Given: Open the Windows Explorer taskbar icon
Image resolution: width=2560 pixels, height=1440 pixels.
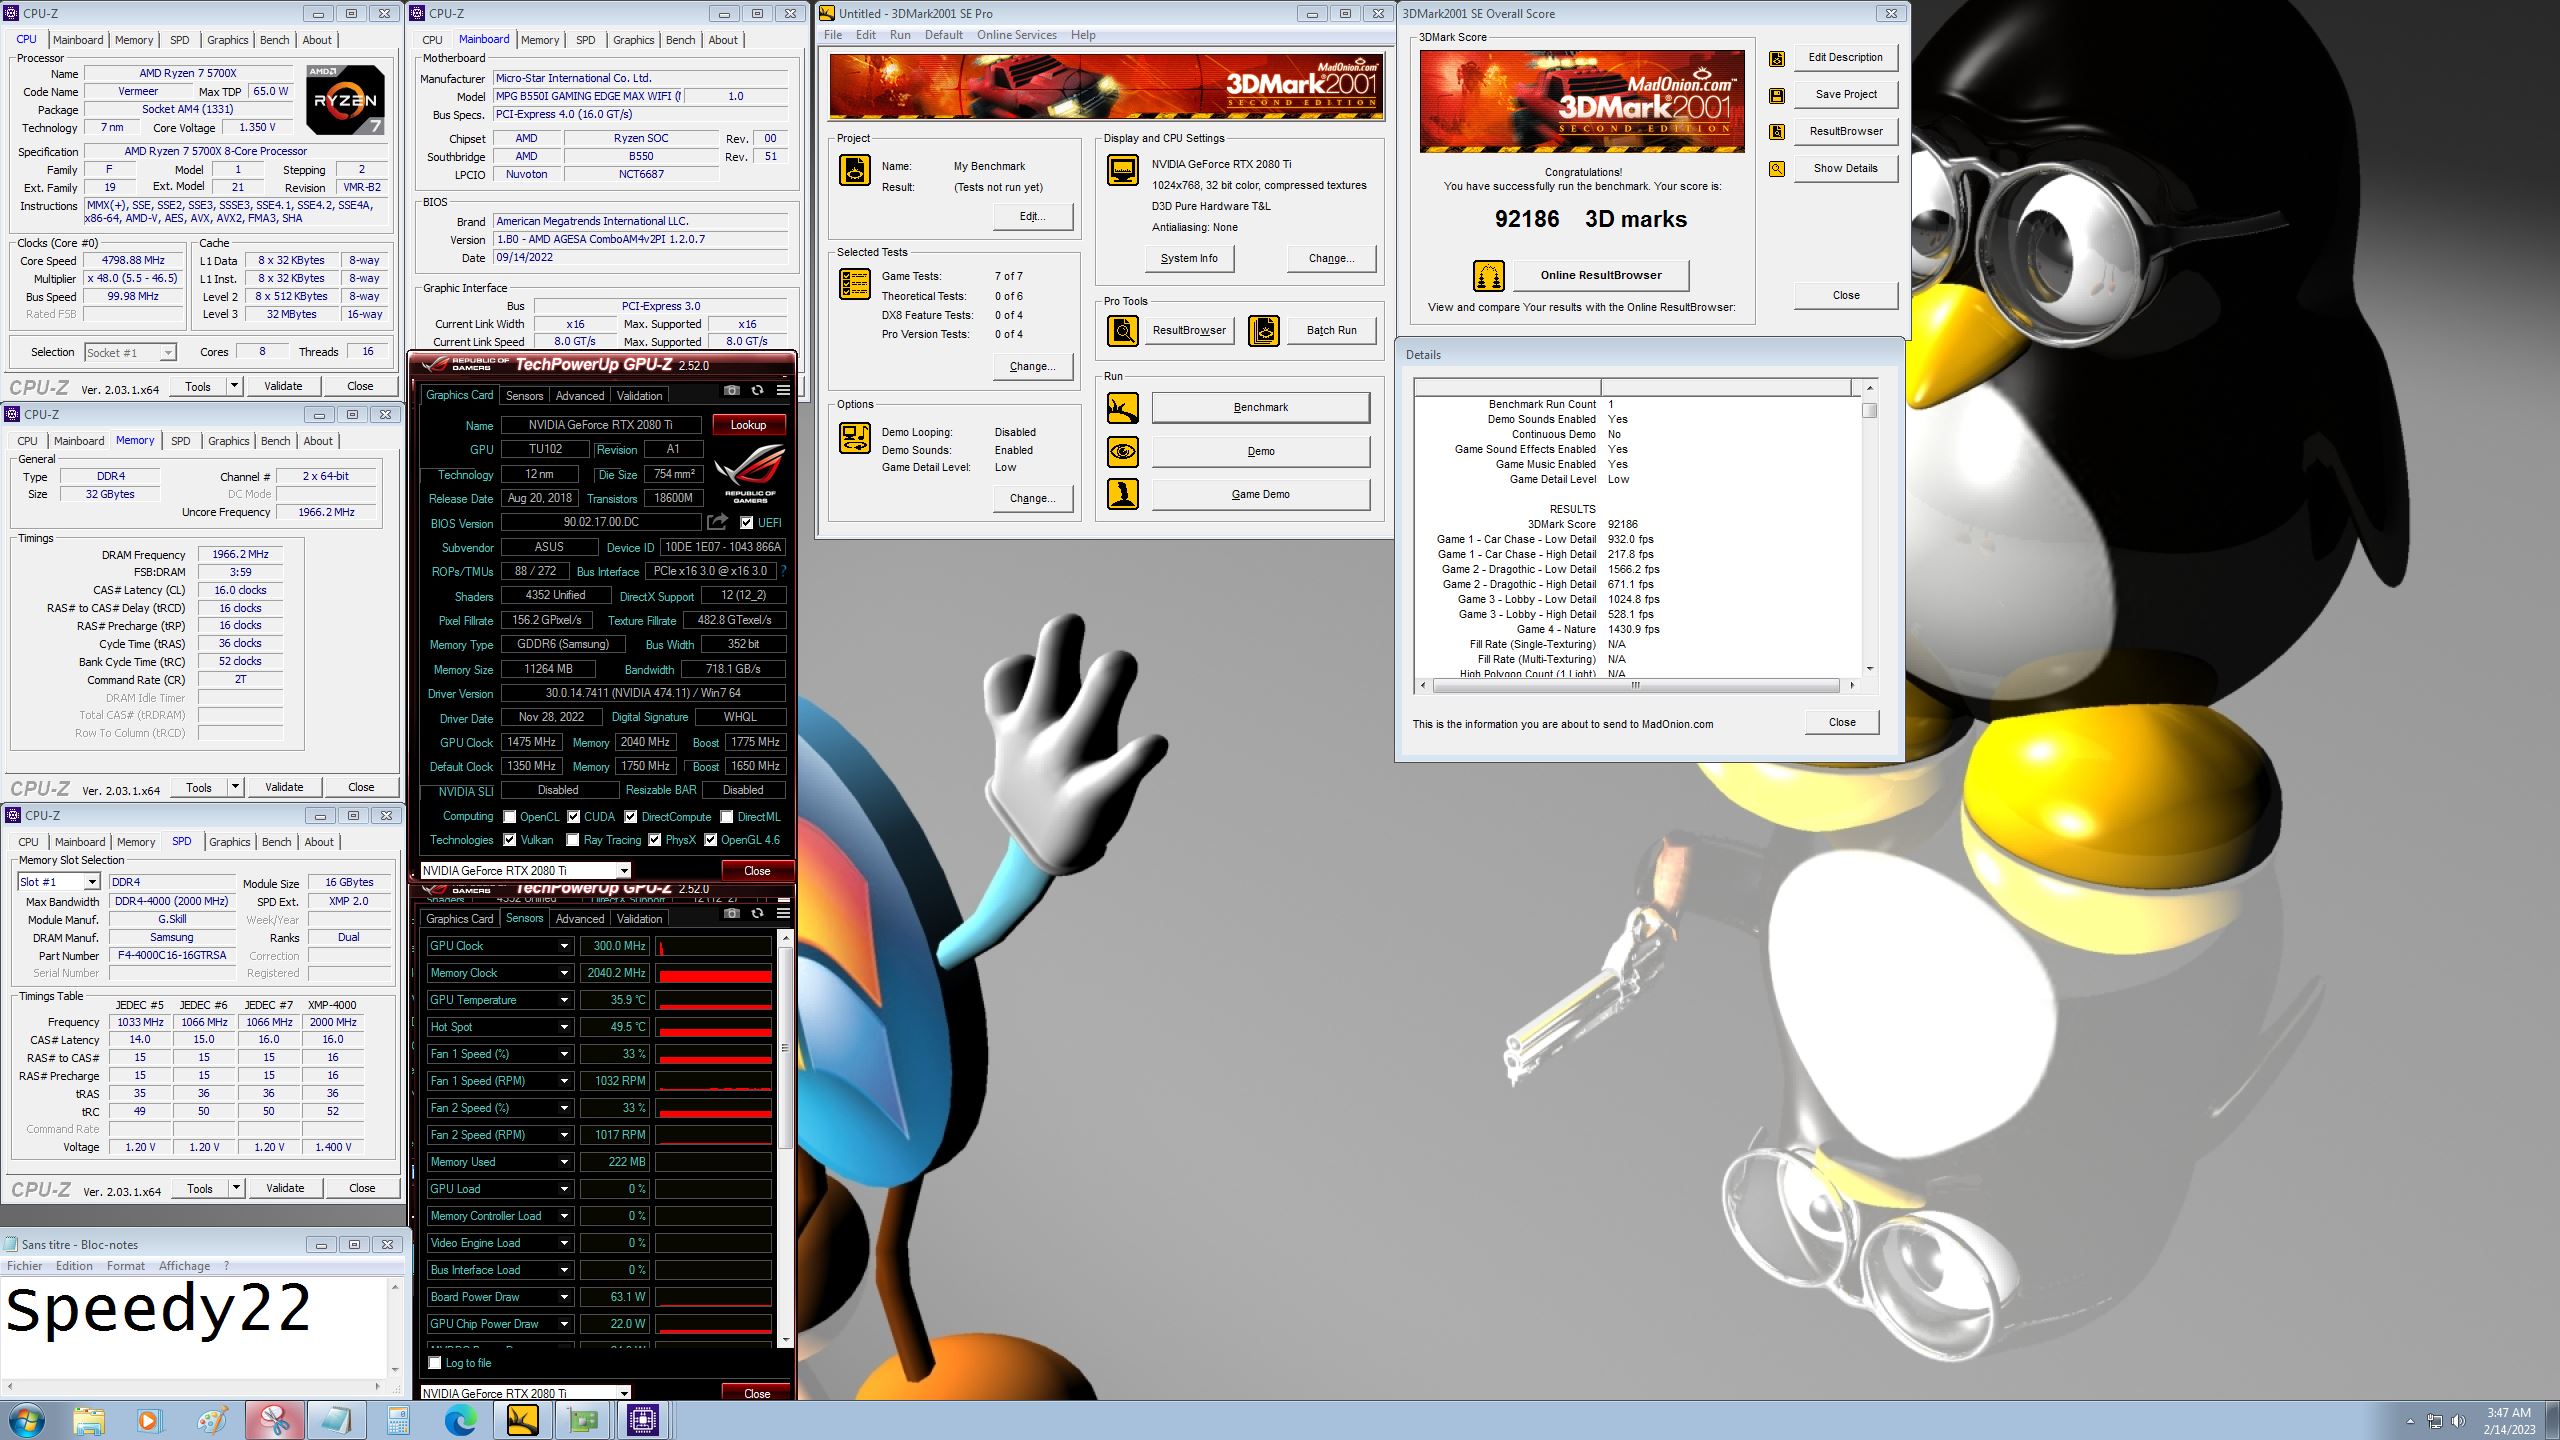Looking at the screenshot, I should pyautogui.click(x=89, y=1420).
